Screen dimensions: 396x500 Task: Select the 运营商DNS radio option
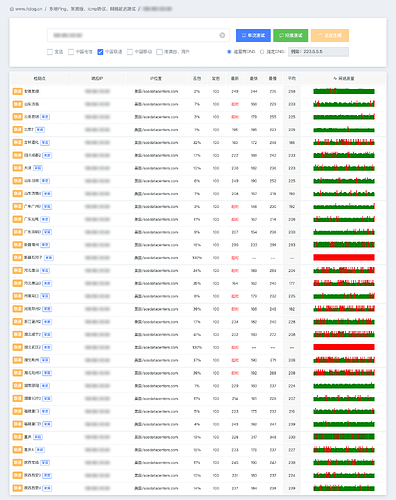click(x=229, y=52)
